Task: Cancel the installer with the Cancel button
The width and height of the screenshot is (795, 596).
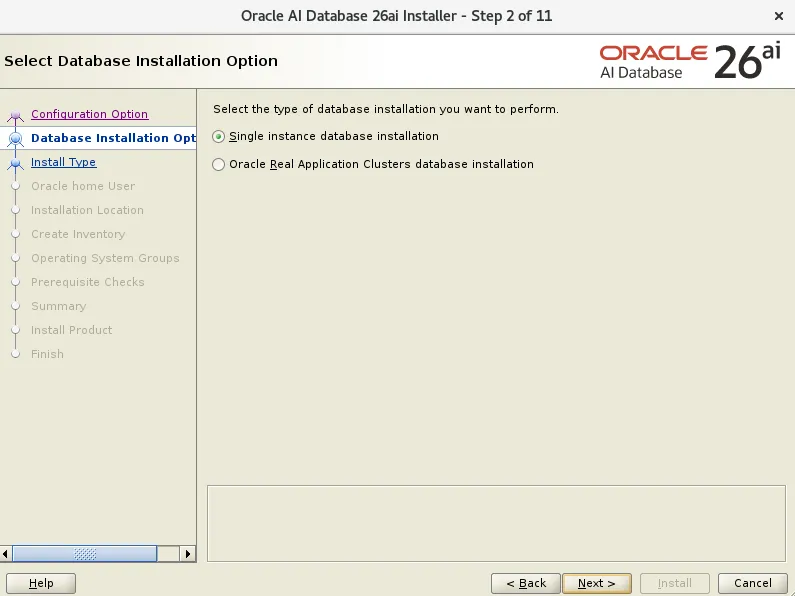Action: [753, 583]
